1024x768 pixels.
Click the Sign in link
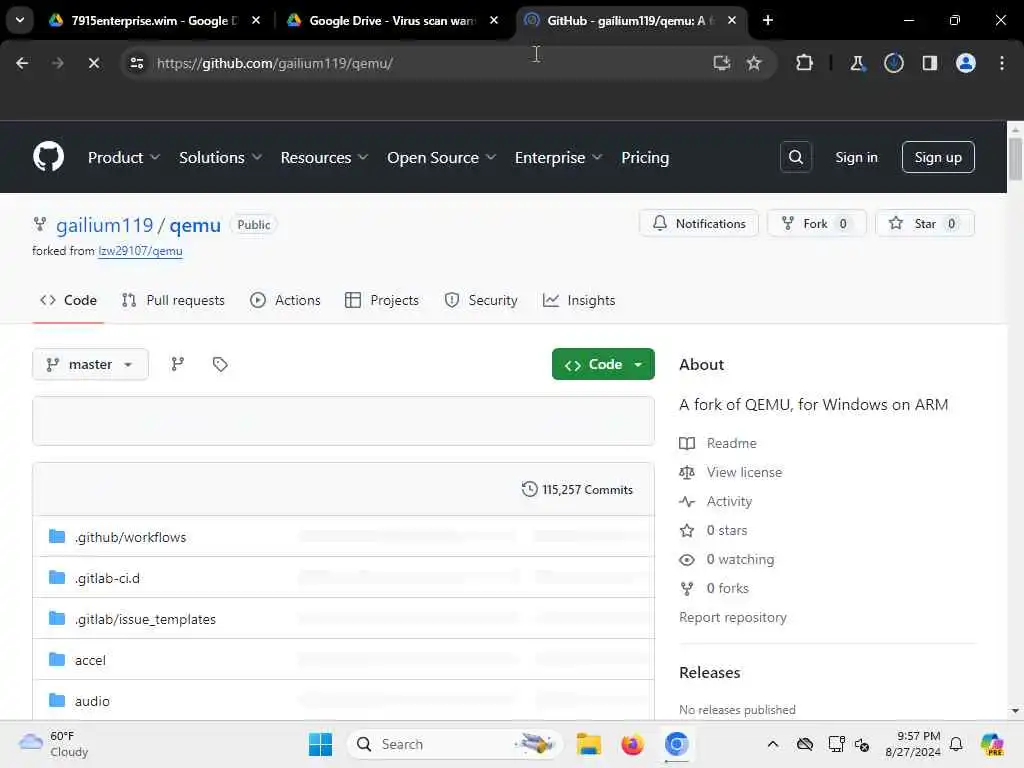(856, 157)
